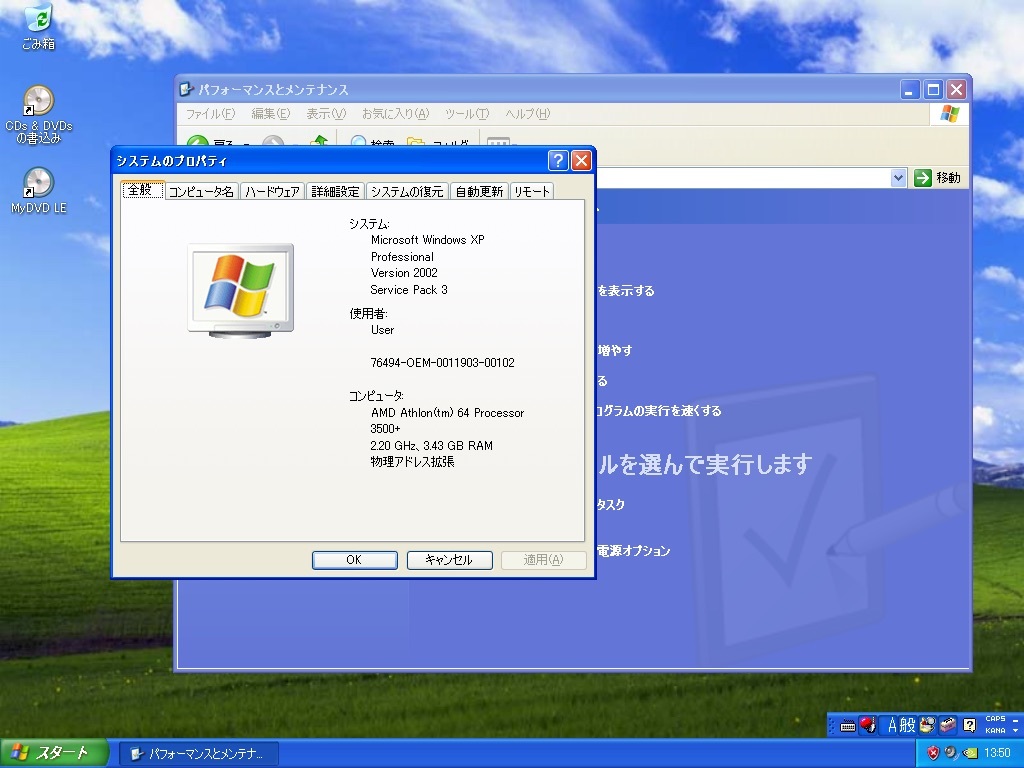Toggle CAPS on the language bar
Image resolution: width=1024 pixels, height=768 pixels.
tap(995, 719)
